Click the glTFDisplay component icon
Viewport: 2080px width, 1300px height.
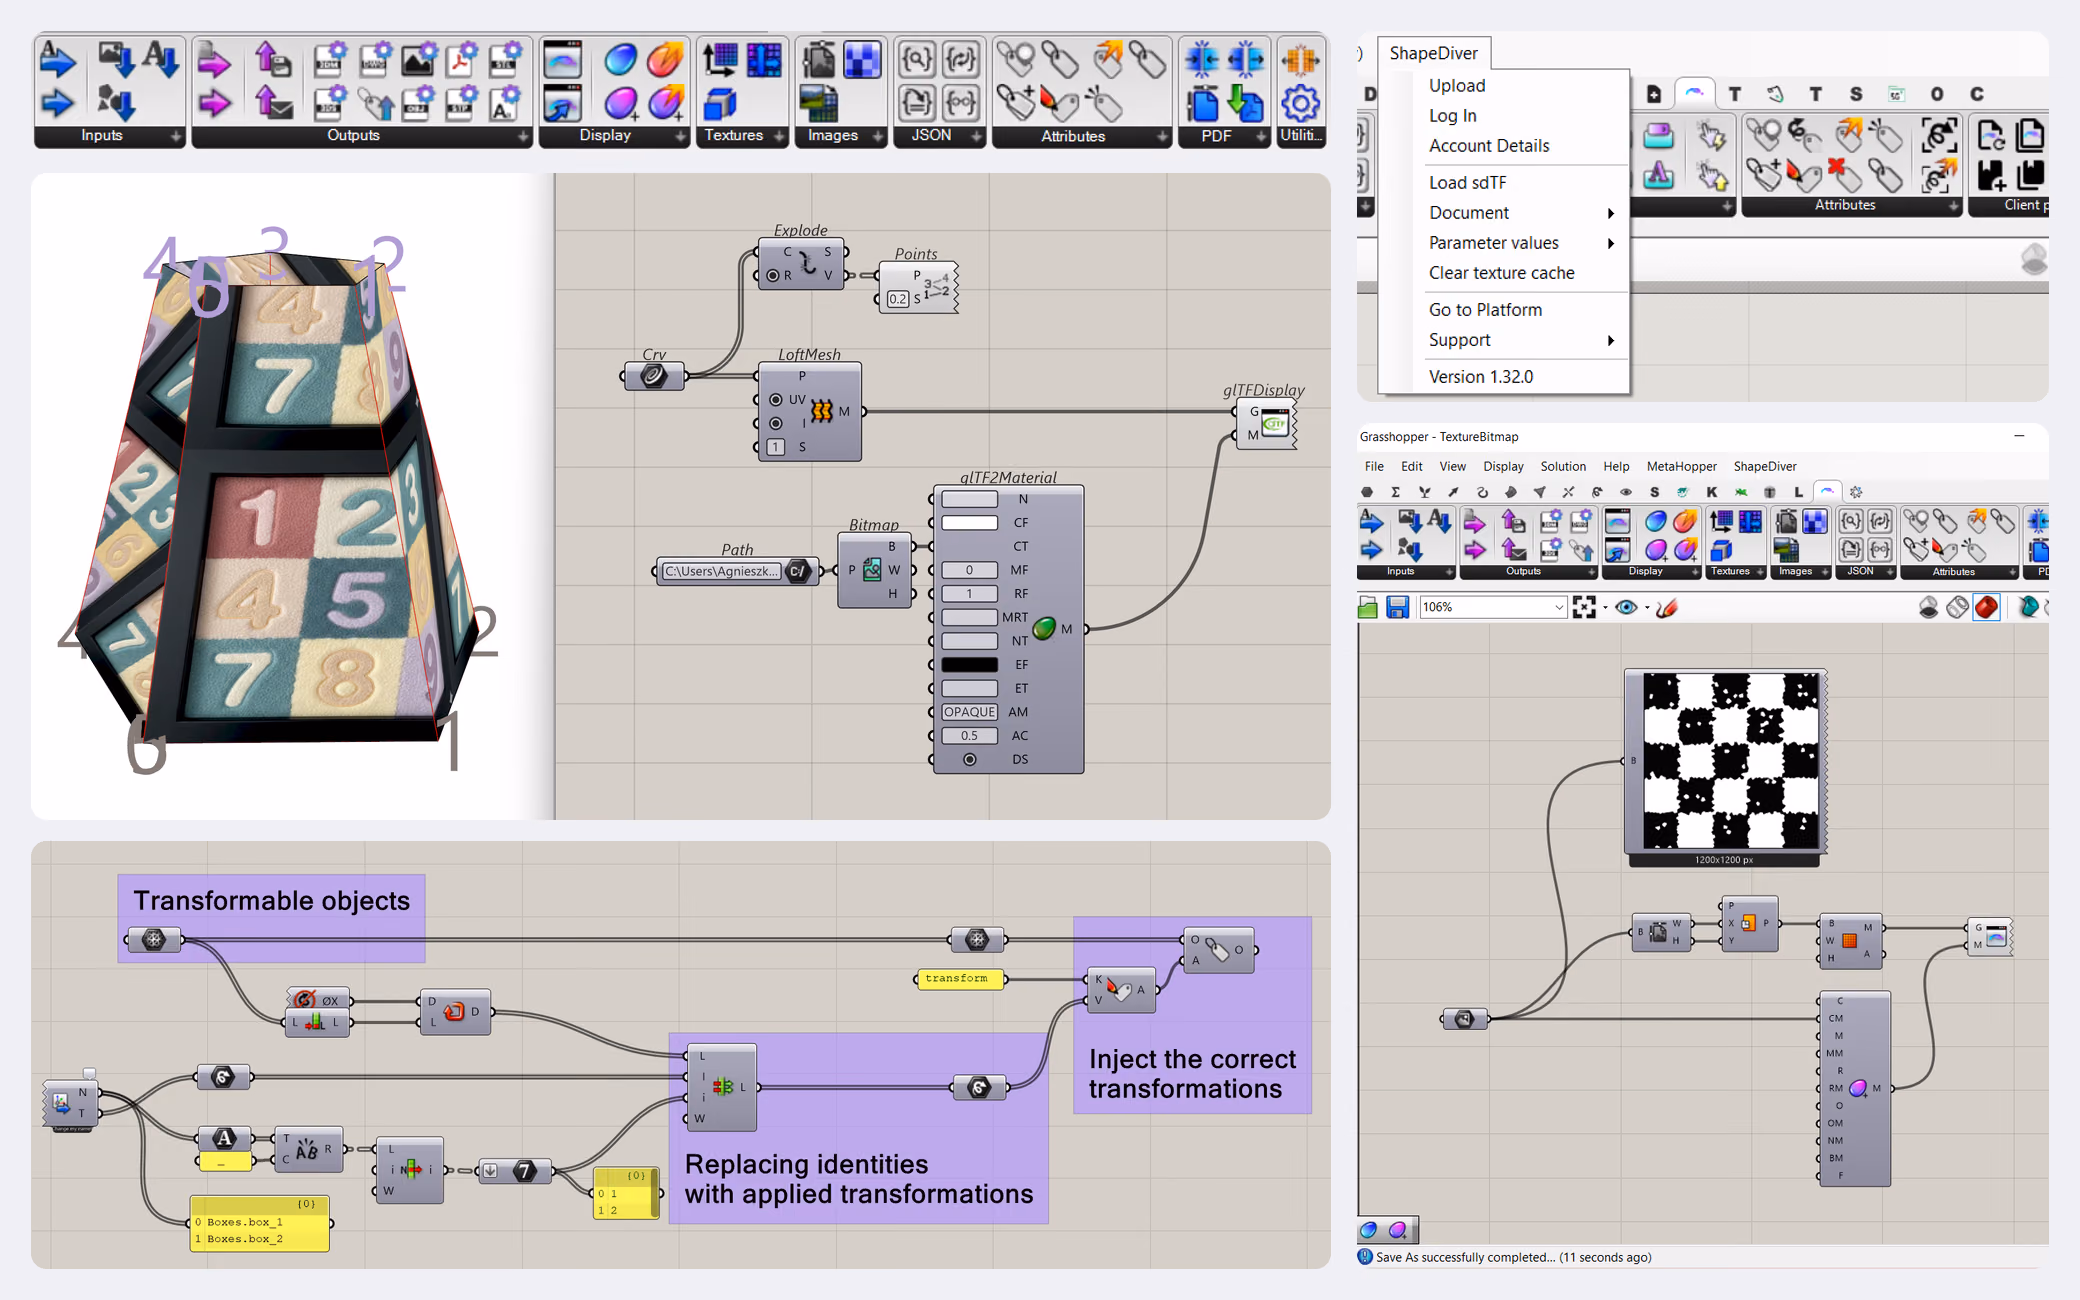click(1274, 424)
